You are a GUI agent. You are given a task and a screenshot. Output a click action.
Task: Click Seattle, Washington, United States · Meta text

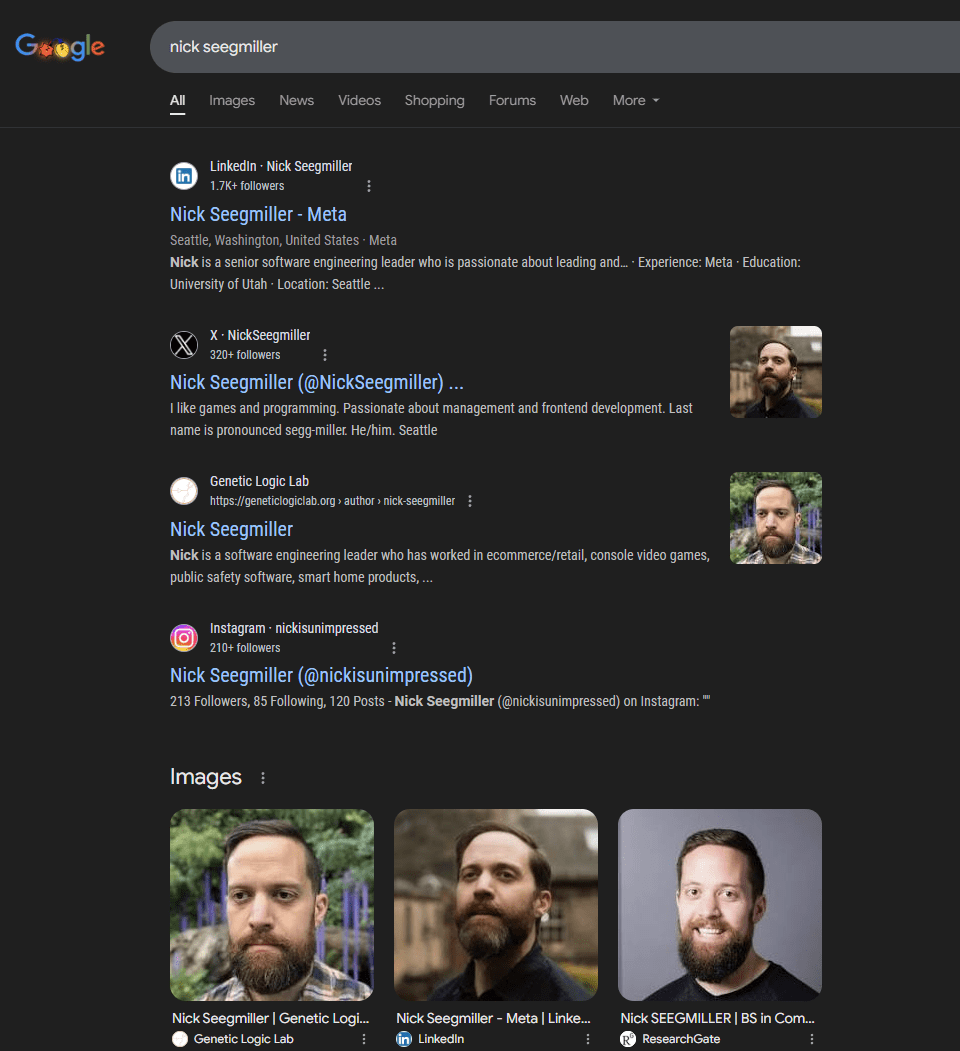tap(284, 240)
